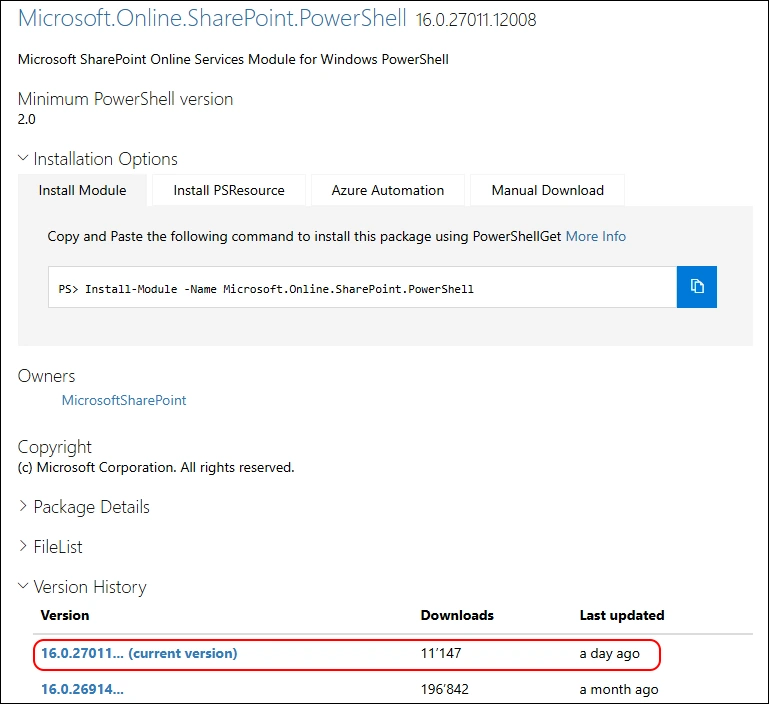Open the More Info link

point(596,236)
